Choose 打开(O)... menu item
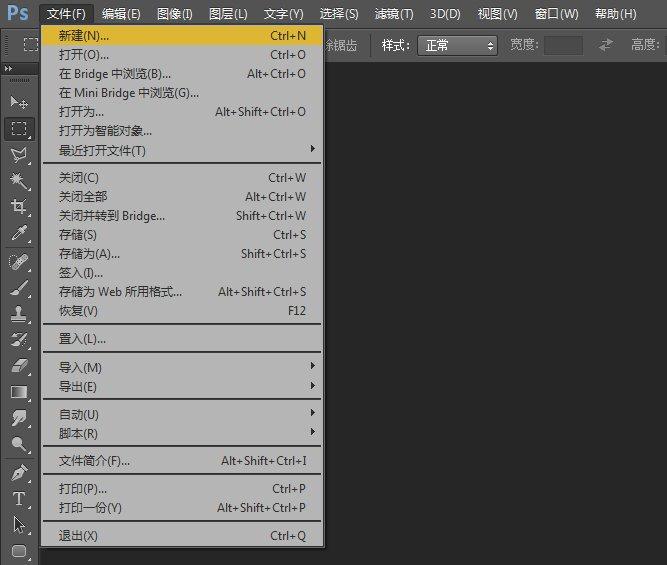 tap(182, 55)
